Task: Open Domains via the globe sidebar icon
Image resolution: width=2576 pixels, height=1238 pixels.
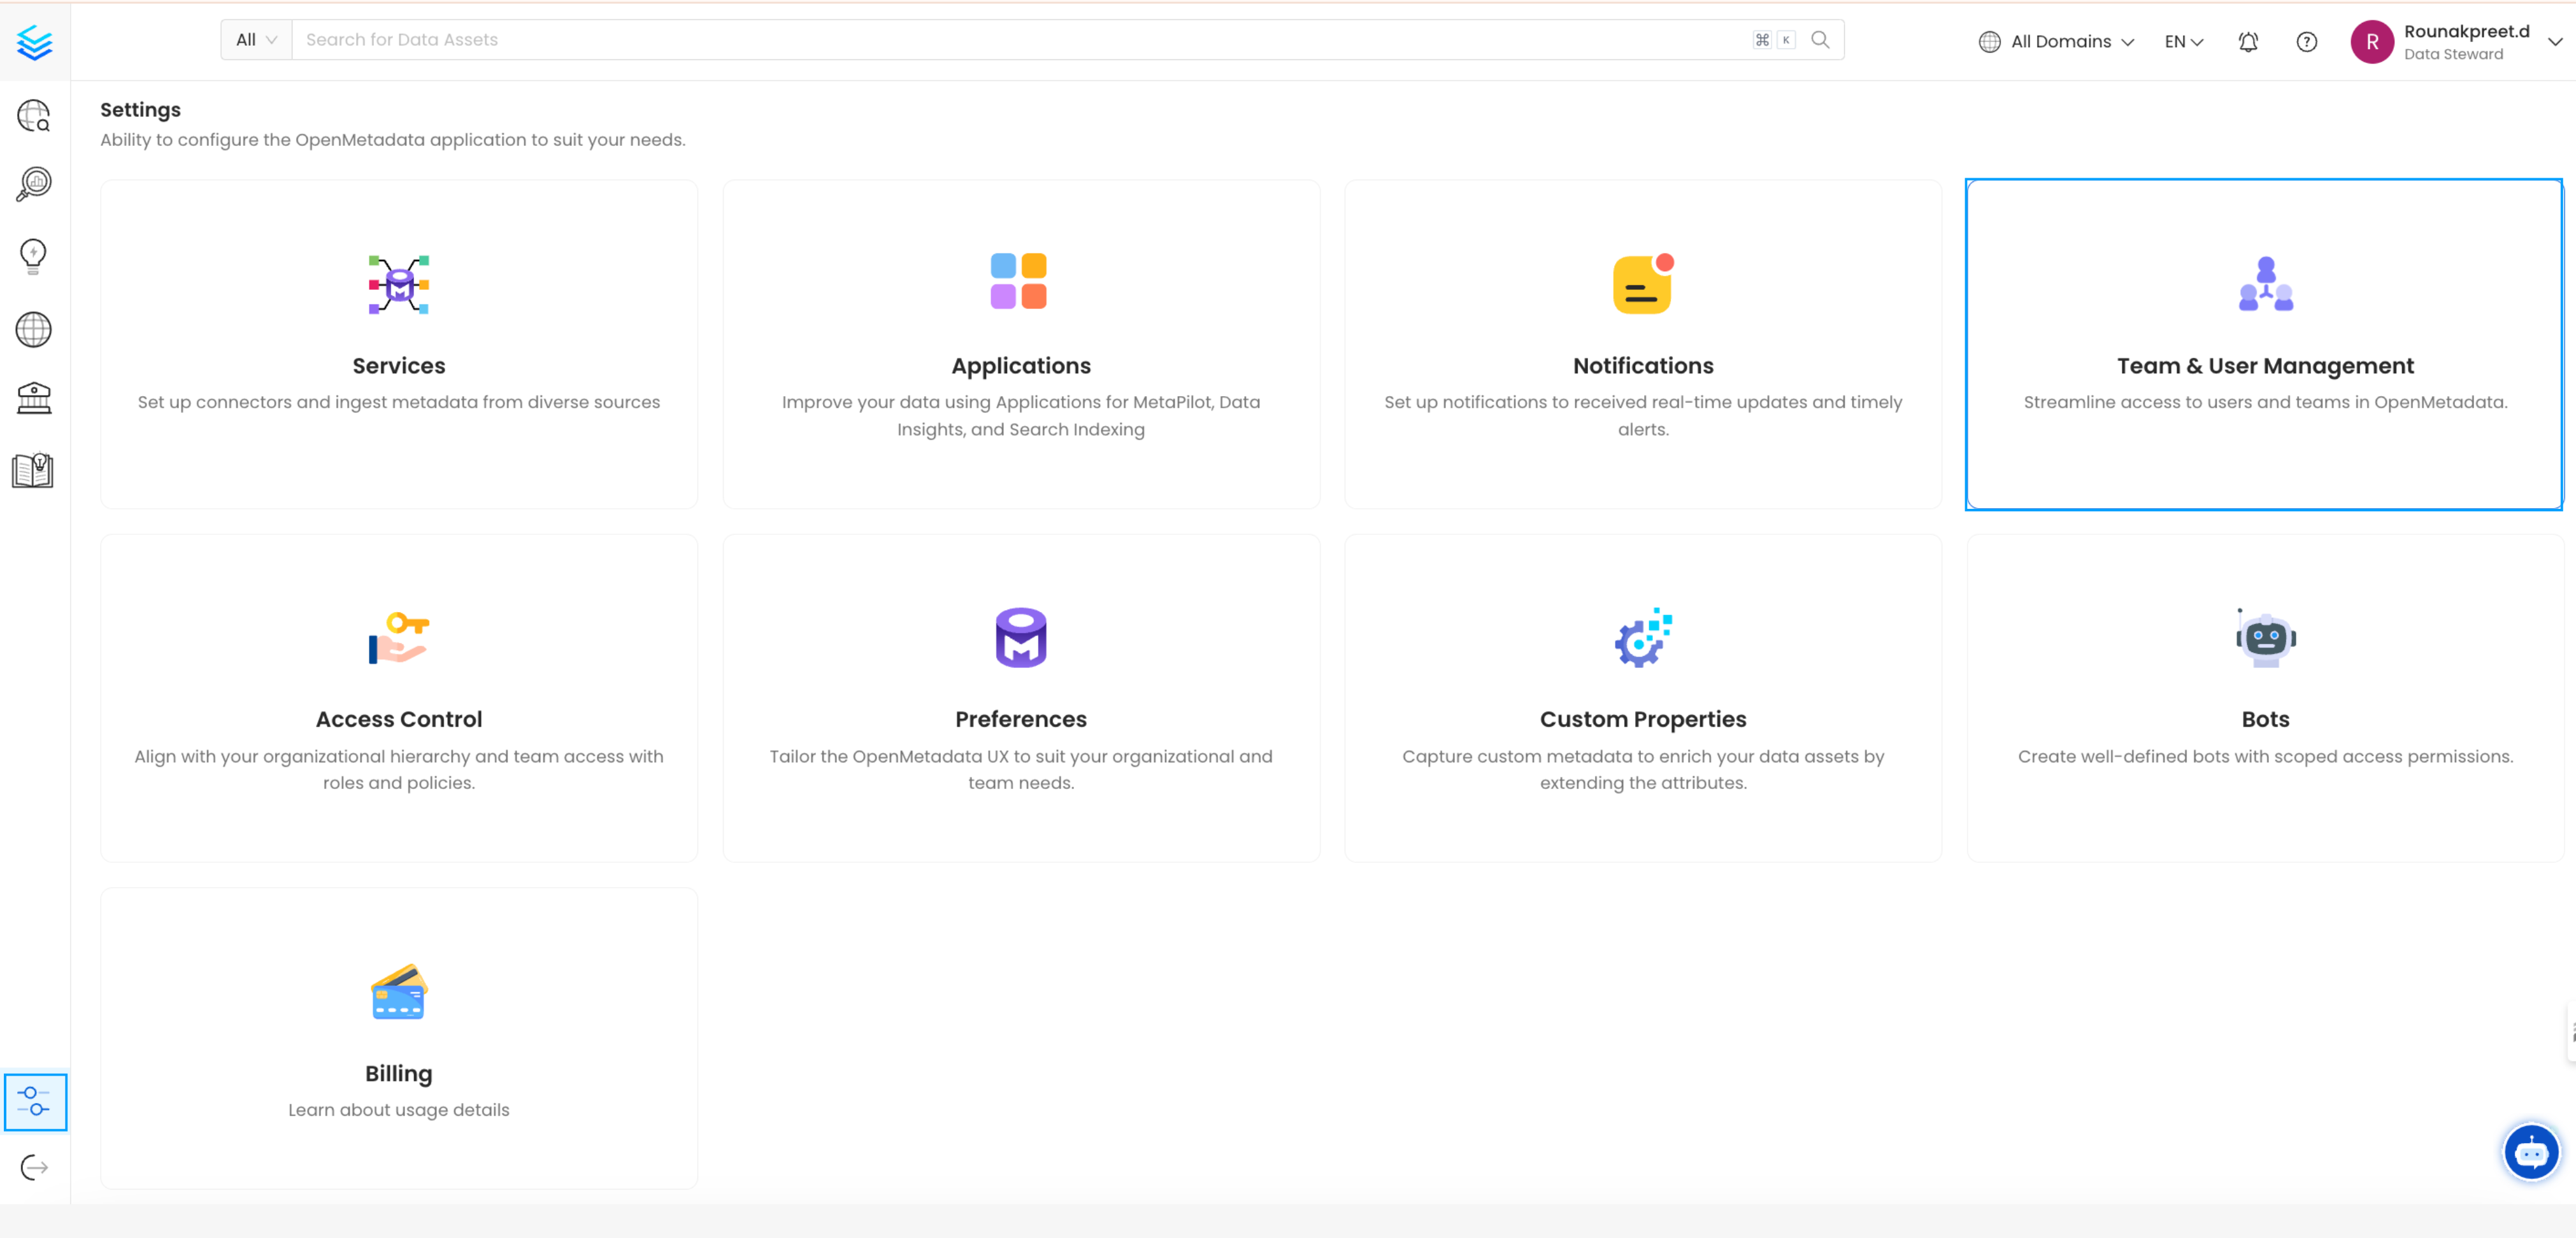Action: click(33, 330)
